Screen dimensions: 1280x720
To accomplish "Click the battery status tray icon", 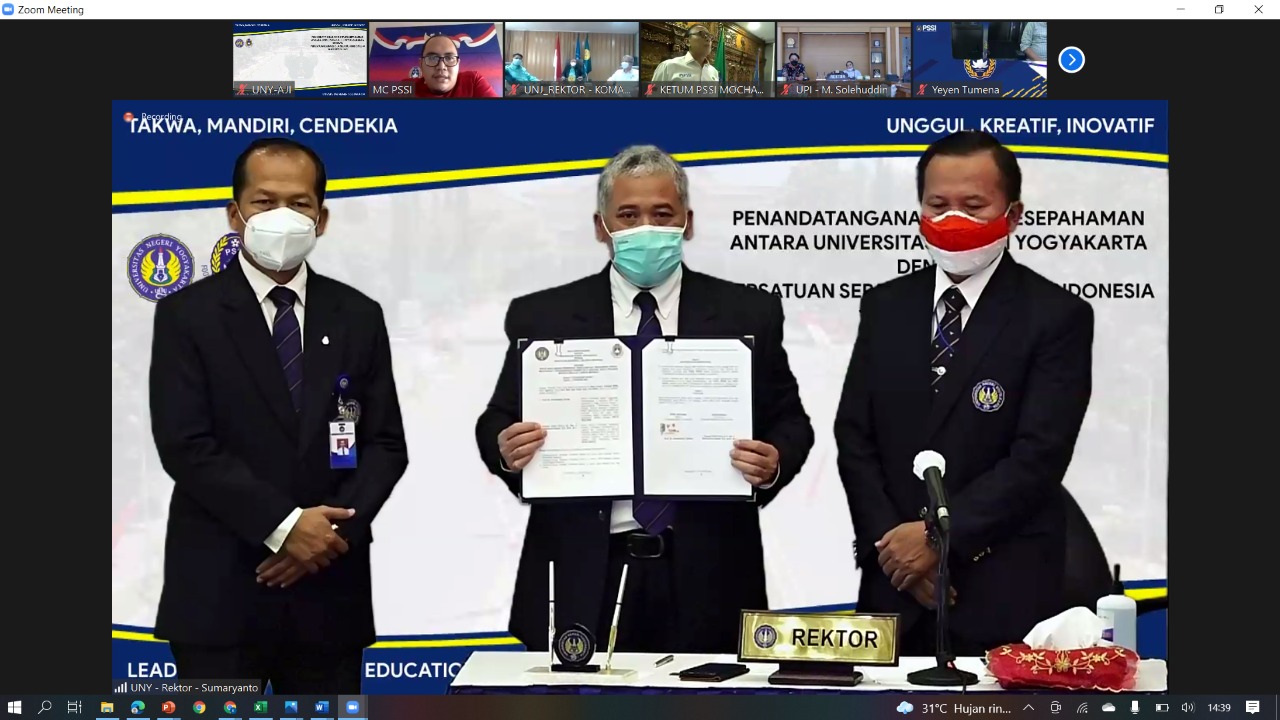I will [x=1161, y=708].
